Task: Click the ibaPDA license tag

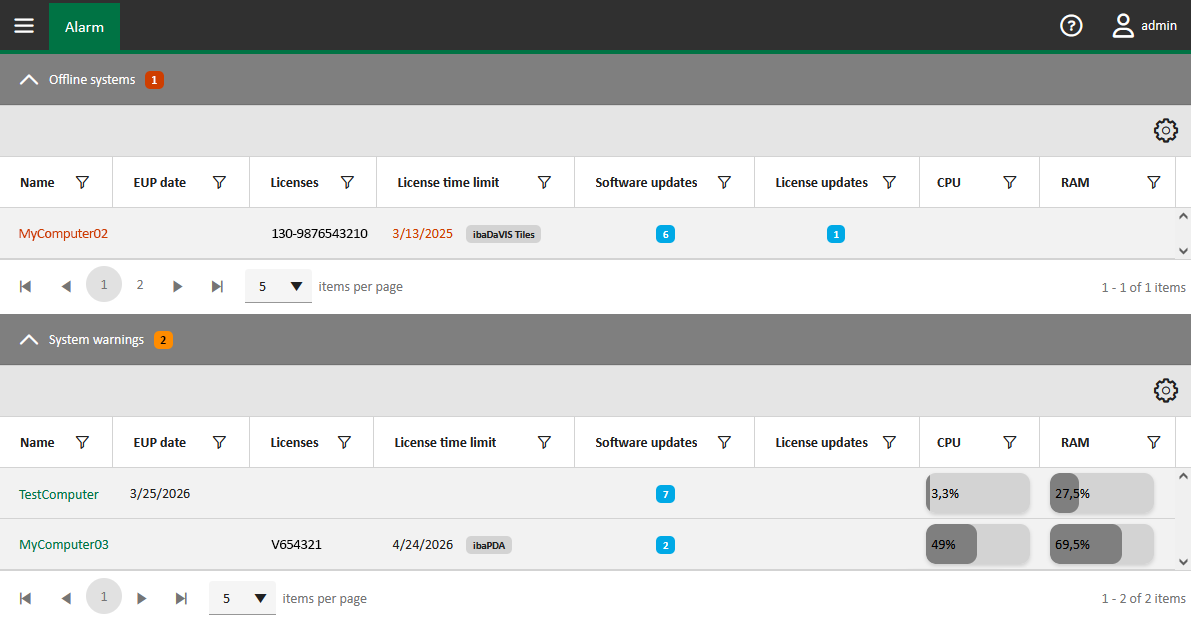Action: click(488, 545)
